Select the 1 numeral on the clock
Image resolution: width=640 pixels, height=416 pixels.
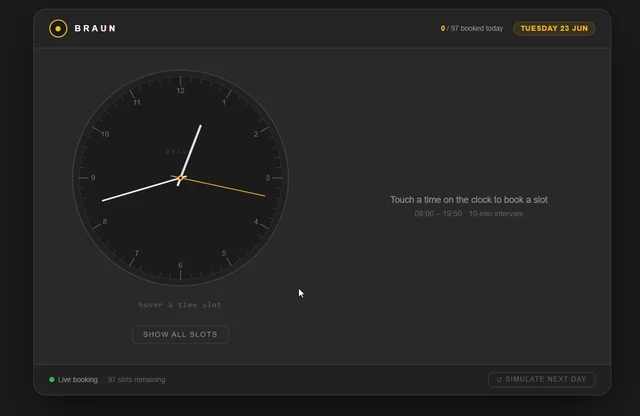pyautogui.click(x=224, y=102)
